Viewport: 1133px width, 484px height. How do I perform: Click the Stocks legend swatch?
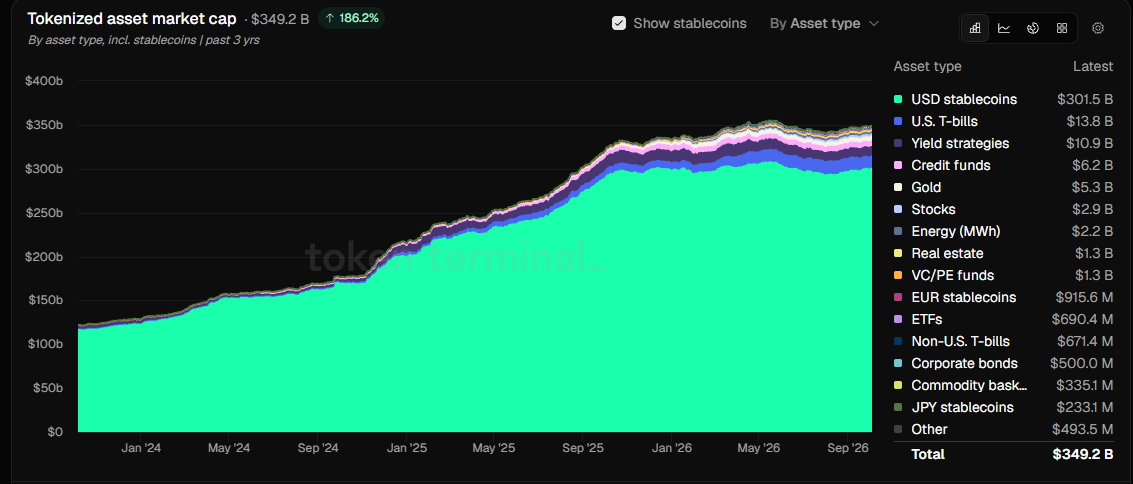pos(898,209)
